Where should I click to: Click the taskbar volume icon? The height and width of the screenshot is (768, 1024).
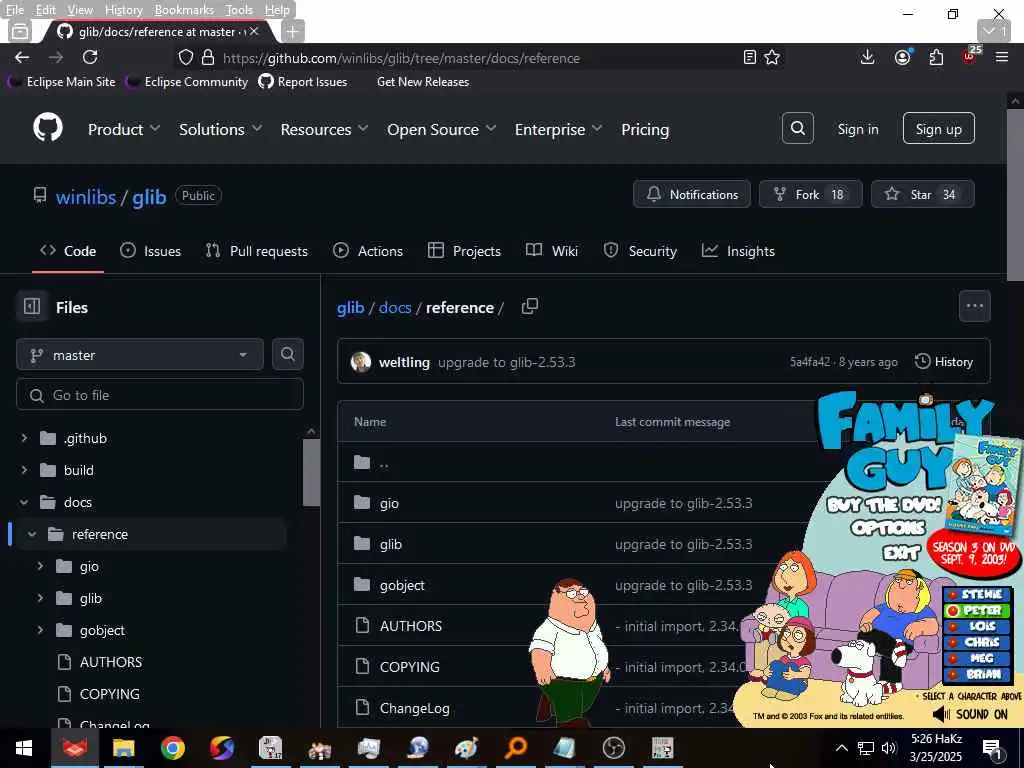coord(889,748)
